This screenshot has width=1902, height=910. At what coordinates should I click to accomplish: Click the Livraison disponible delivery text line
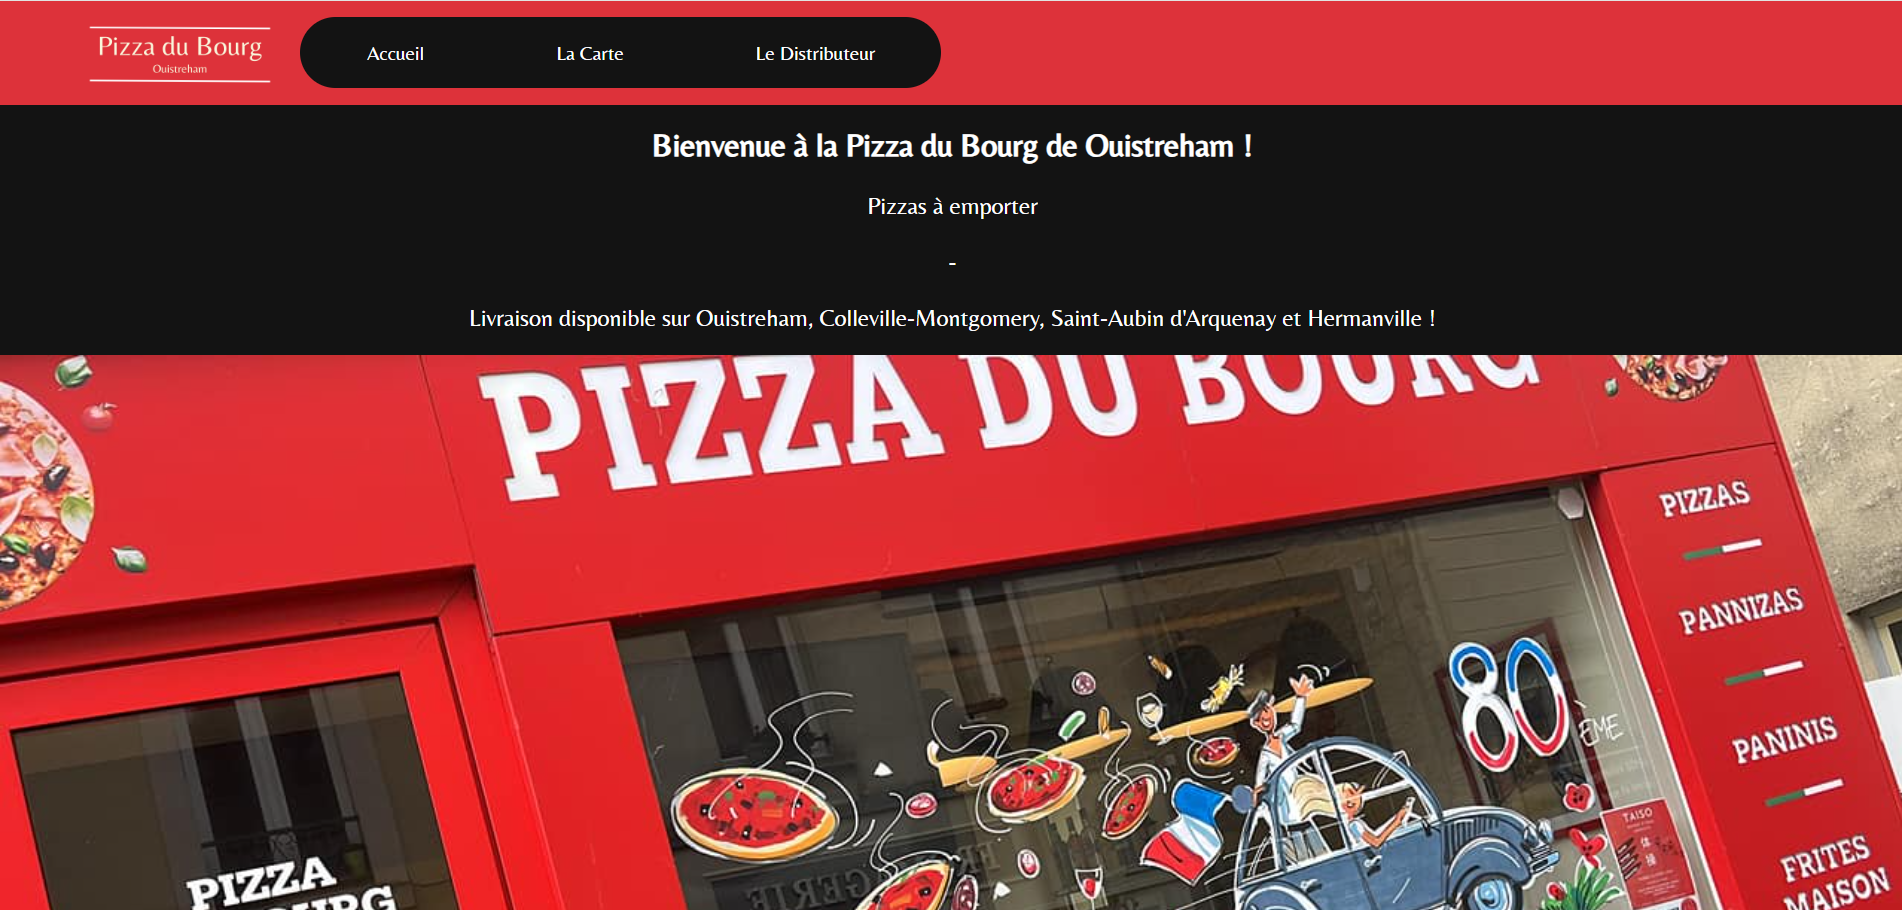952,318
